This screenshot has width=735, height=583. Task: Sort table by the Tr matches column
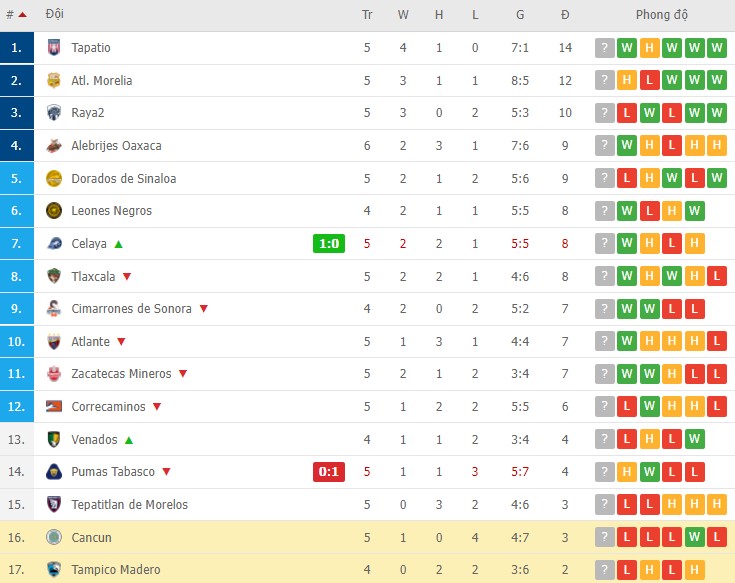pos(367,15)
